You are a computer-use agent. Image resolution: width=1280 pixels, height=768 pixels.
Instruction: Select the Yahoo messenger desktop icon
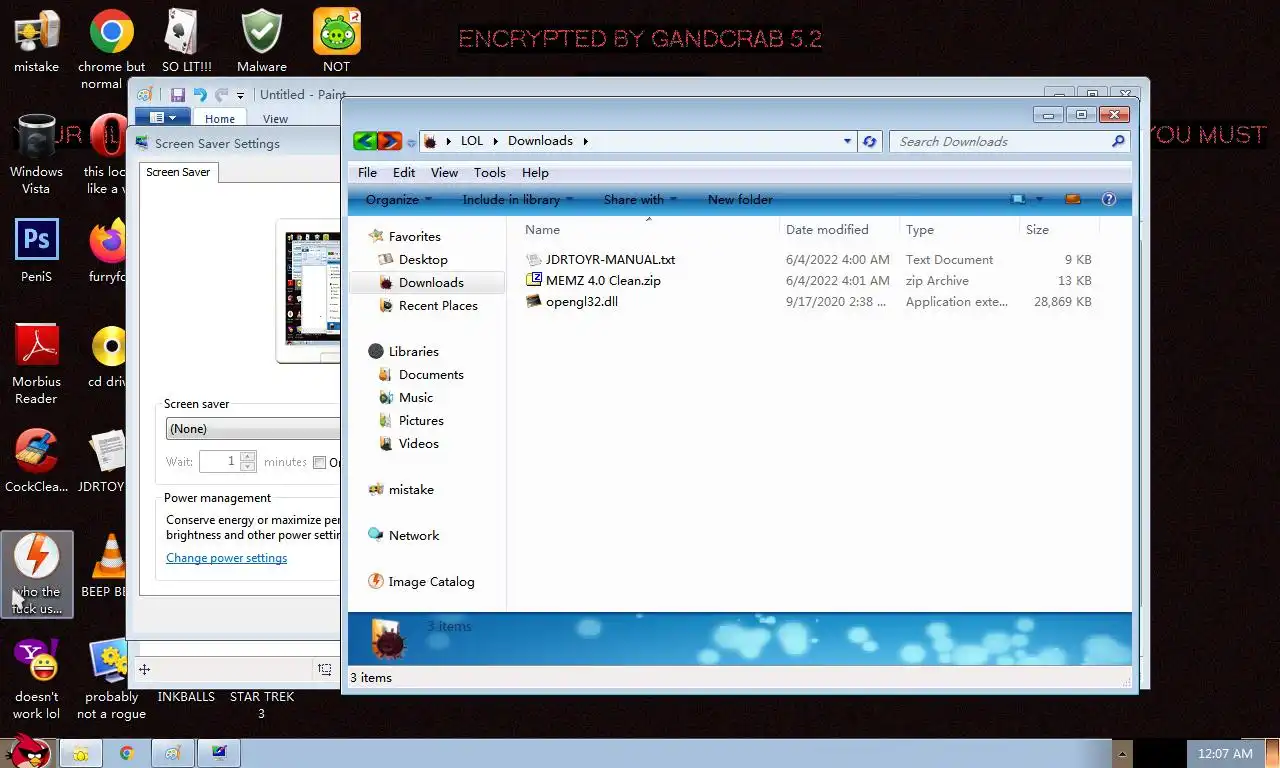pyautogui.click(x=36, y=661)
